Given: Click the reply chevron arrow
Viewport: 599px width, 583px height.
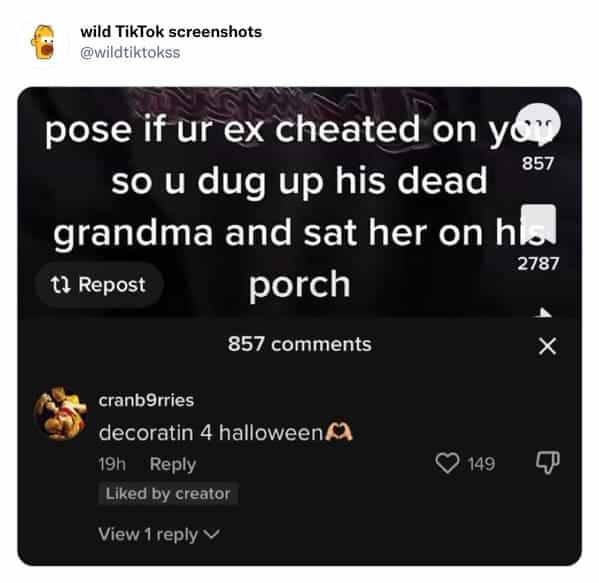Looking at the screenshot, I should [x=212, y=534].
